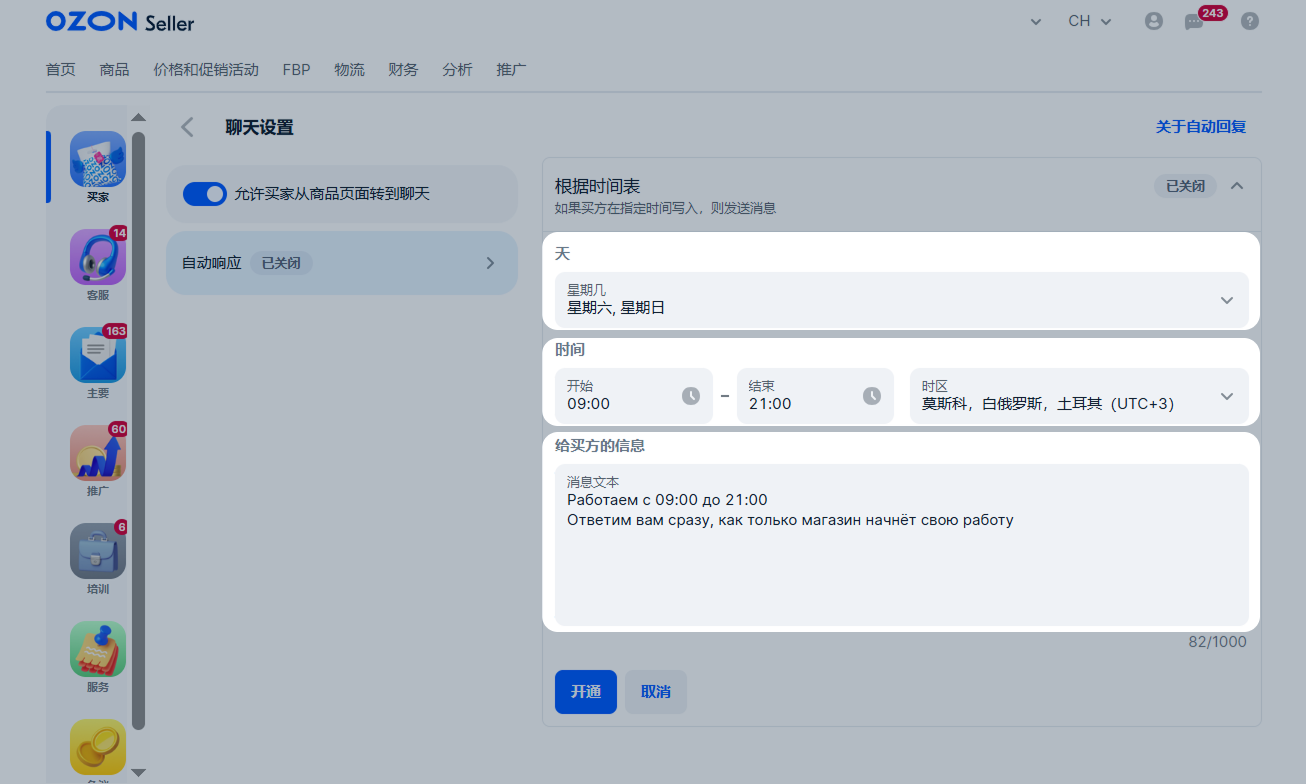Open the 买家 (Buyers) chat sidebar icon
The image size is (1306, 784).
[x=98, y=160]
